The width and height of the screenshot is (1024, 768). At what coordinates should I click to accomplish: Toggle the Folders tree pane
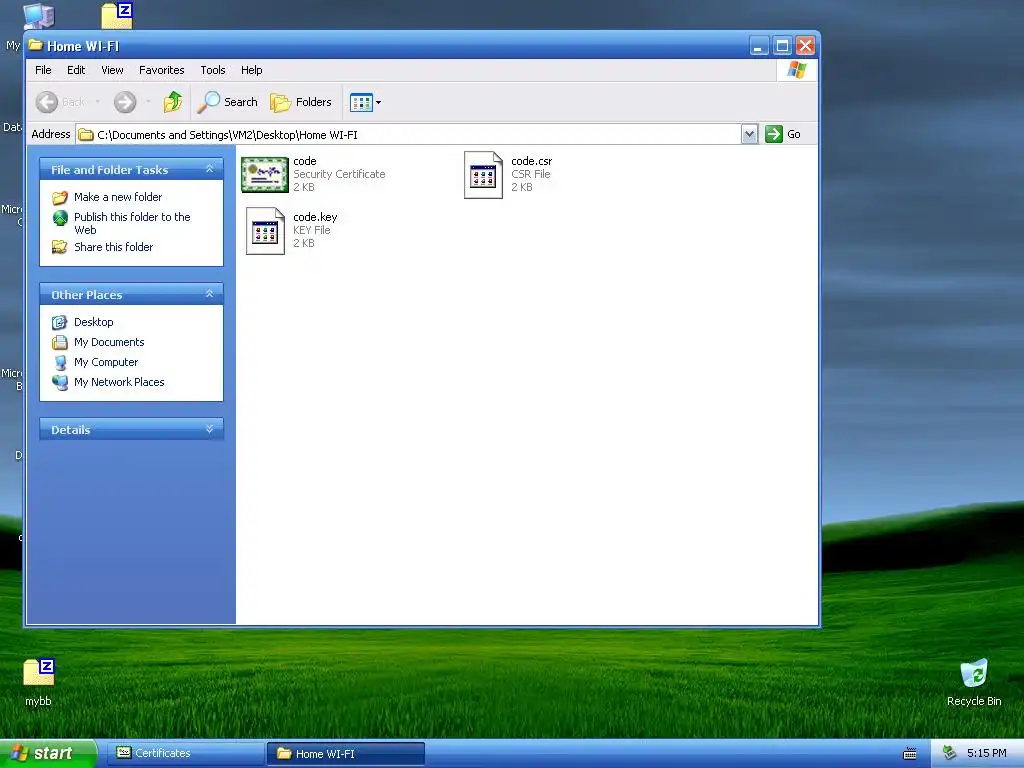coord(301,102)
